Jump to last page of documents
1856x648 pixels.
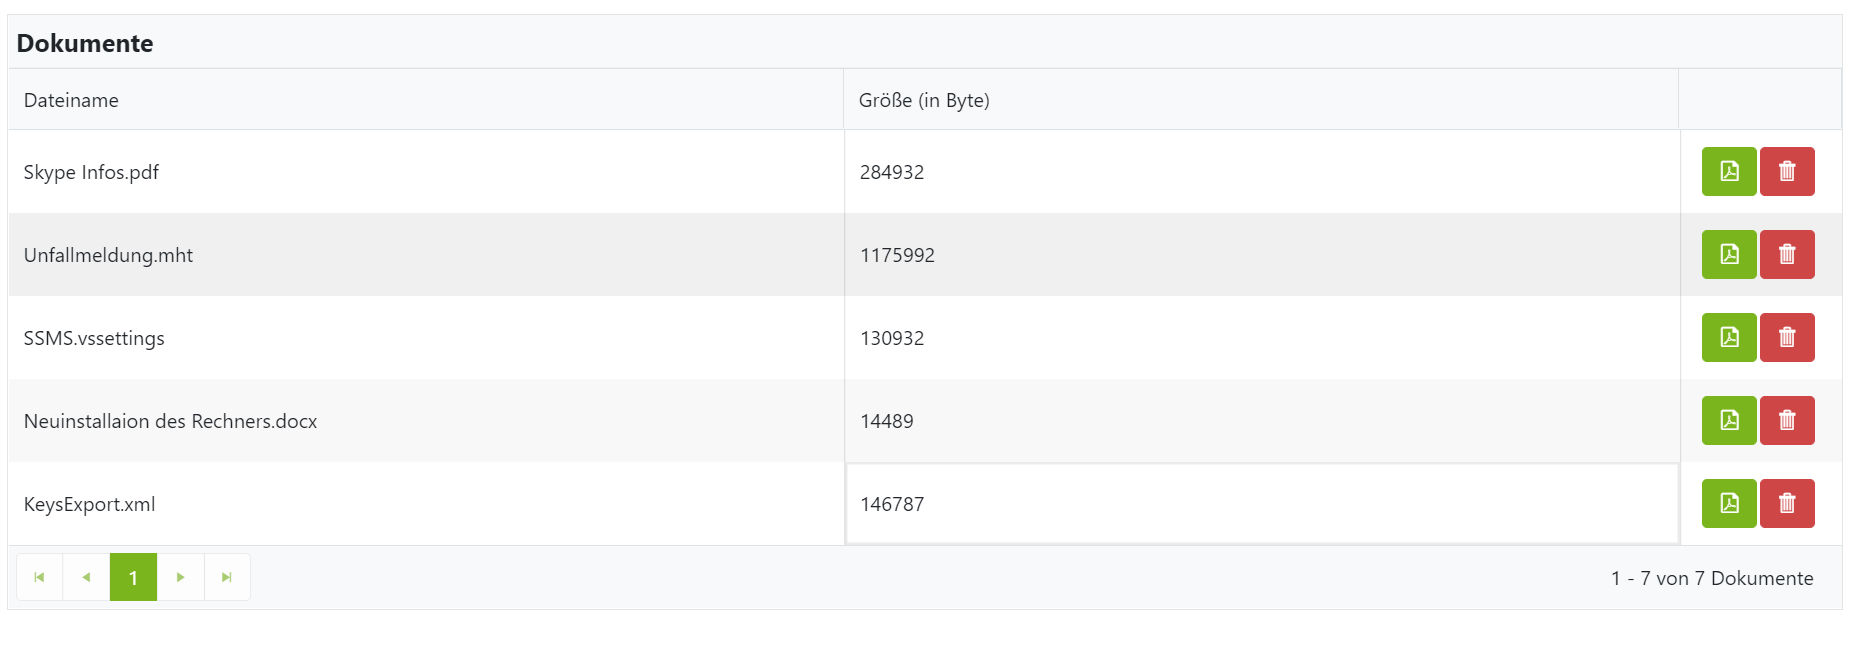(227, 577)
